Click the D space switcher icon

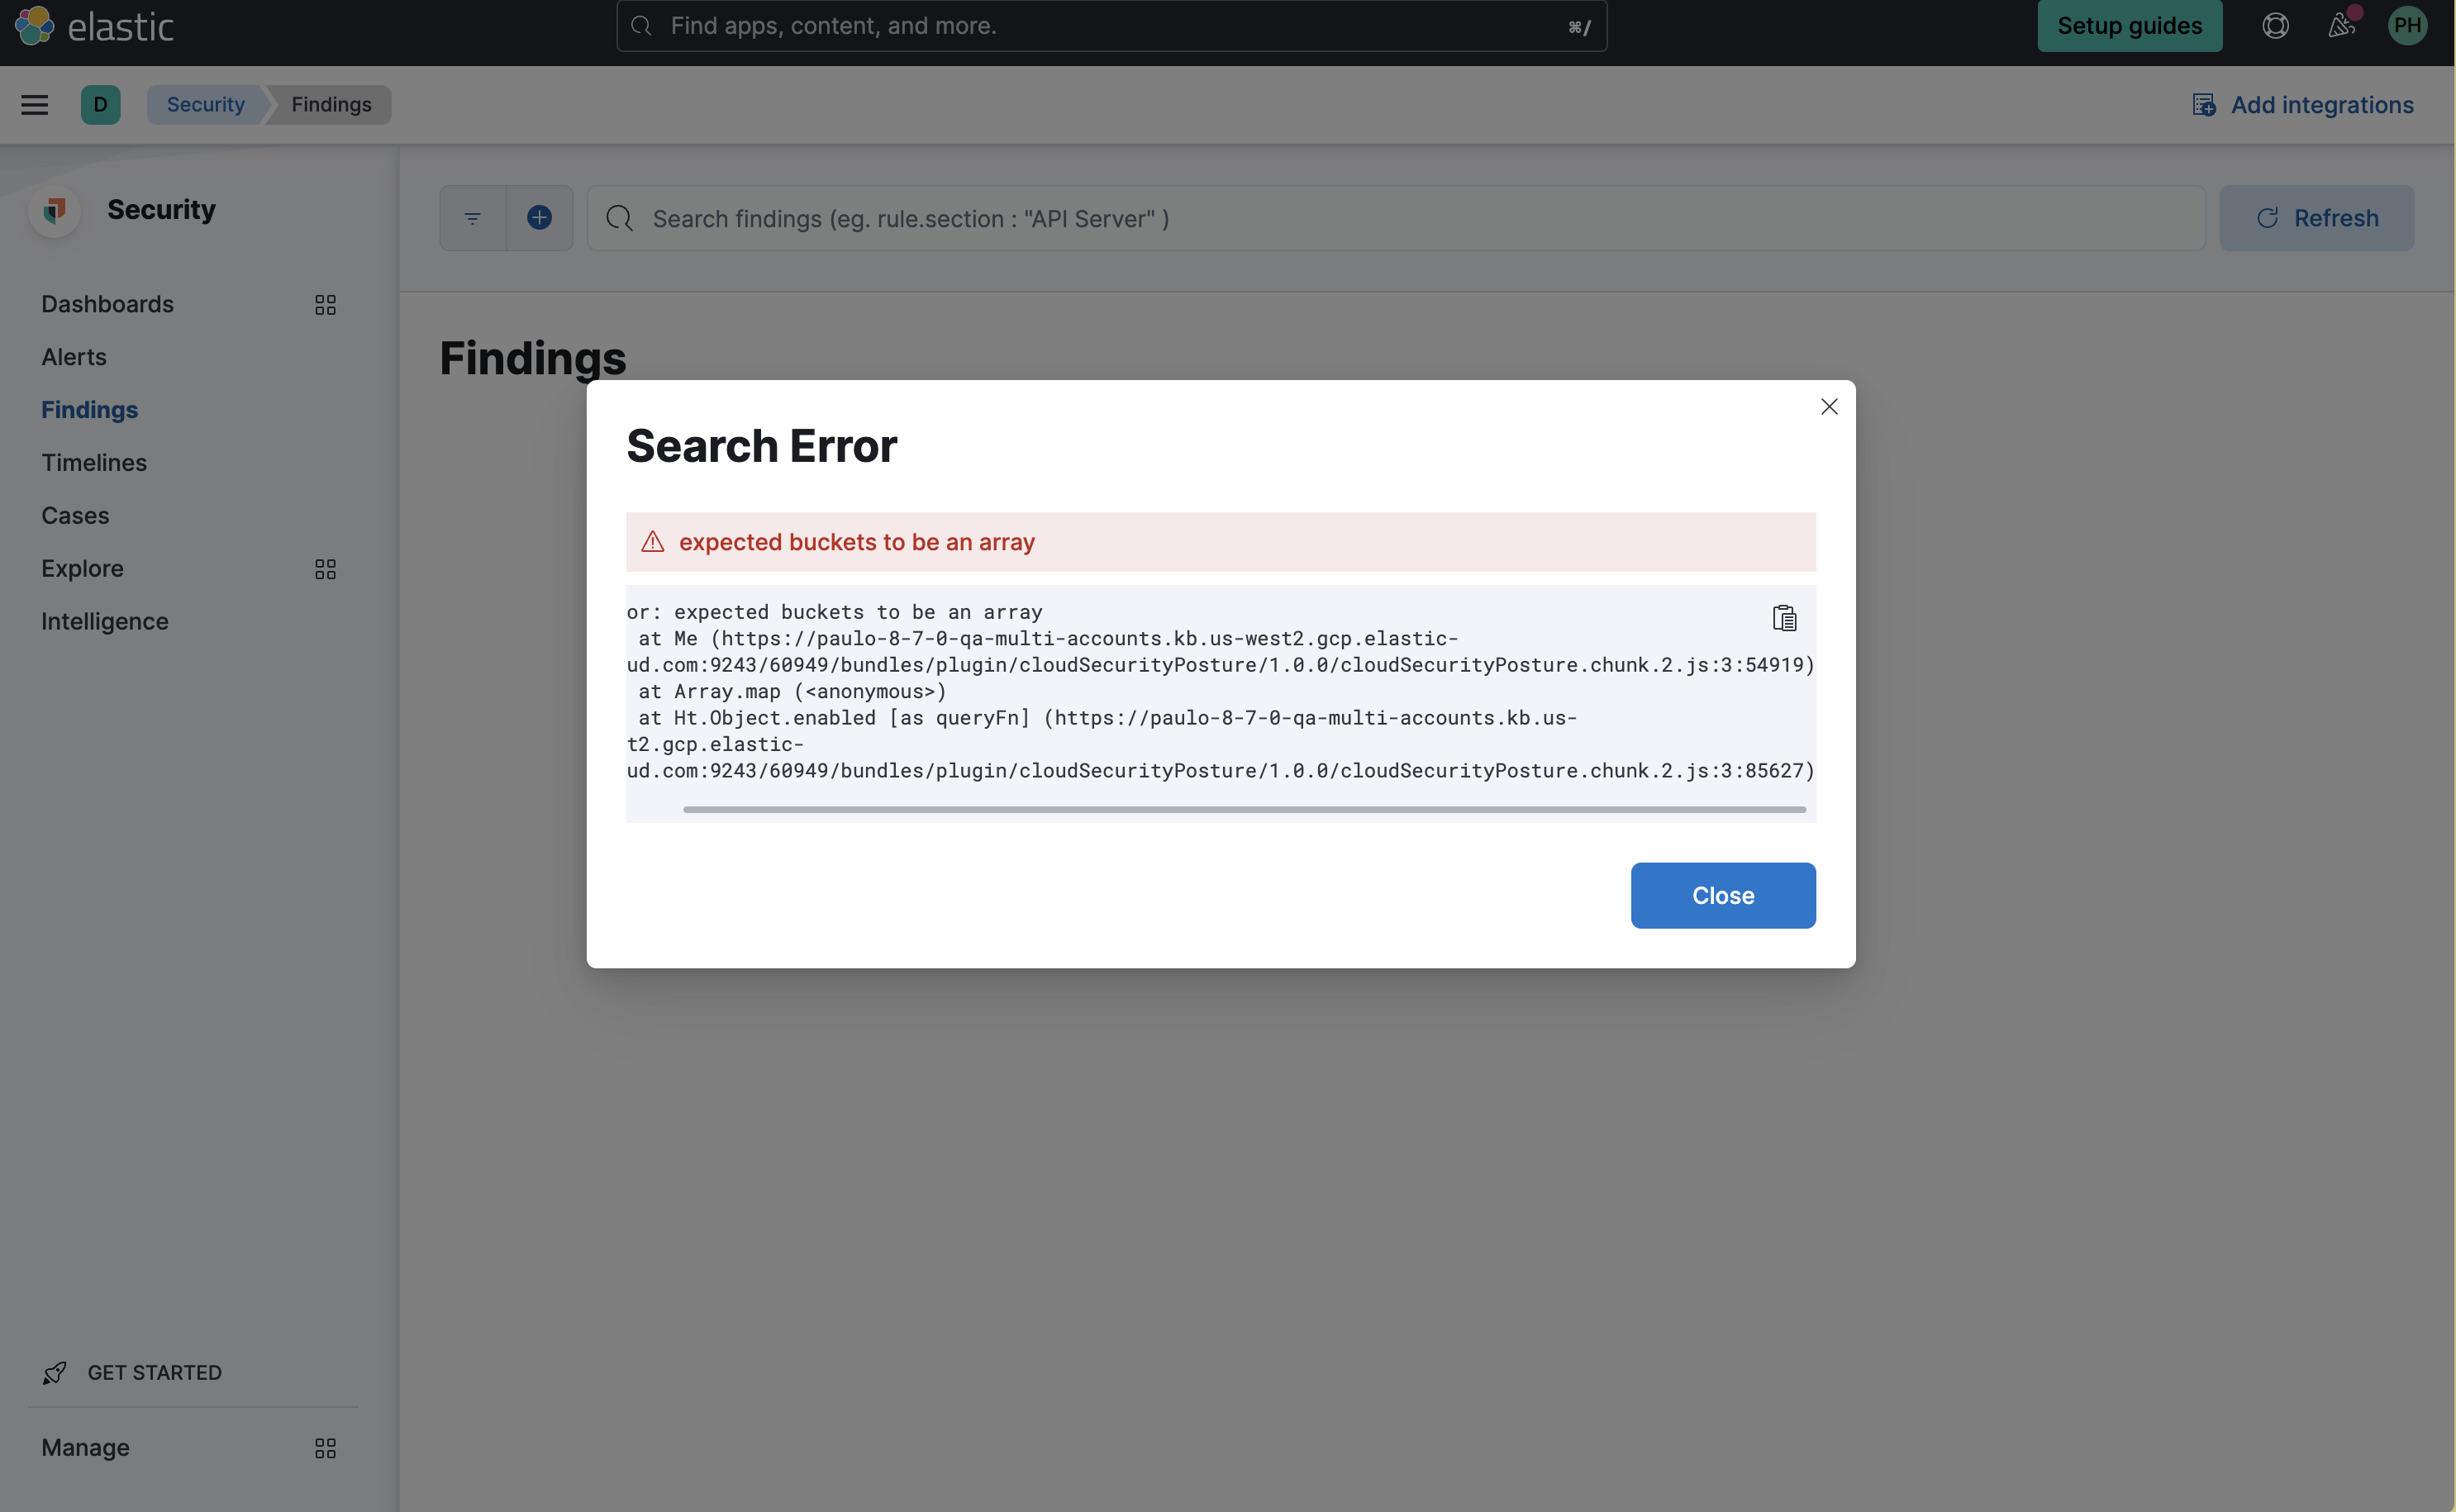tap(100, 104)
